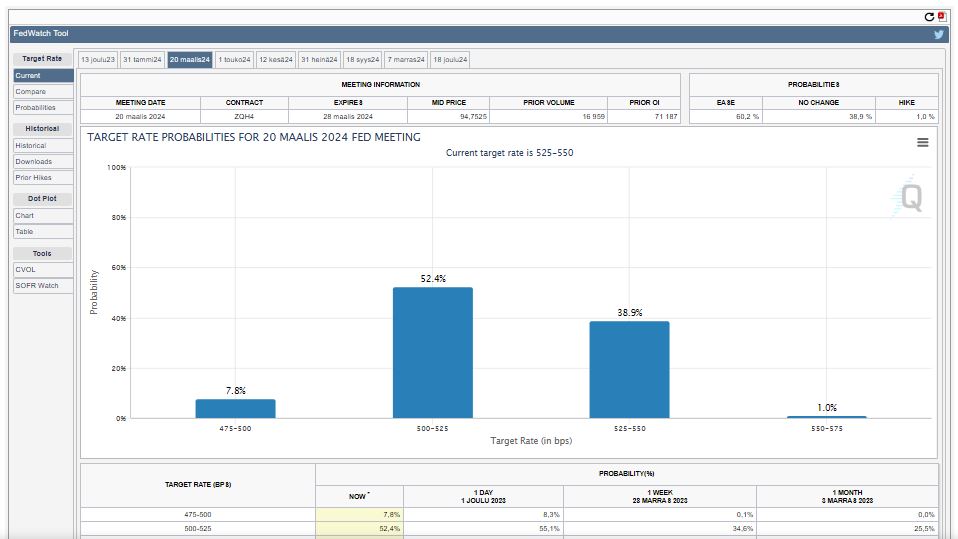Click the 1,0 % hike probability

point(925,116)
